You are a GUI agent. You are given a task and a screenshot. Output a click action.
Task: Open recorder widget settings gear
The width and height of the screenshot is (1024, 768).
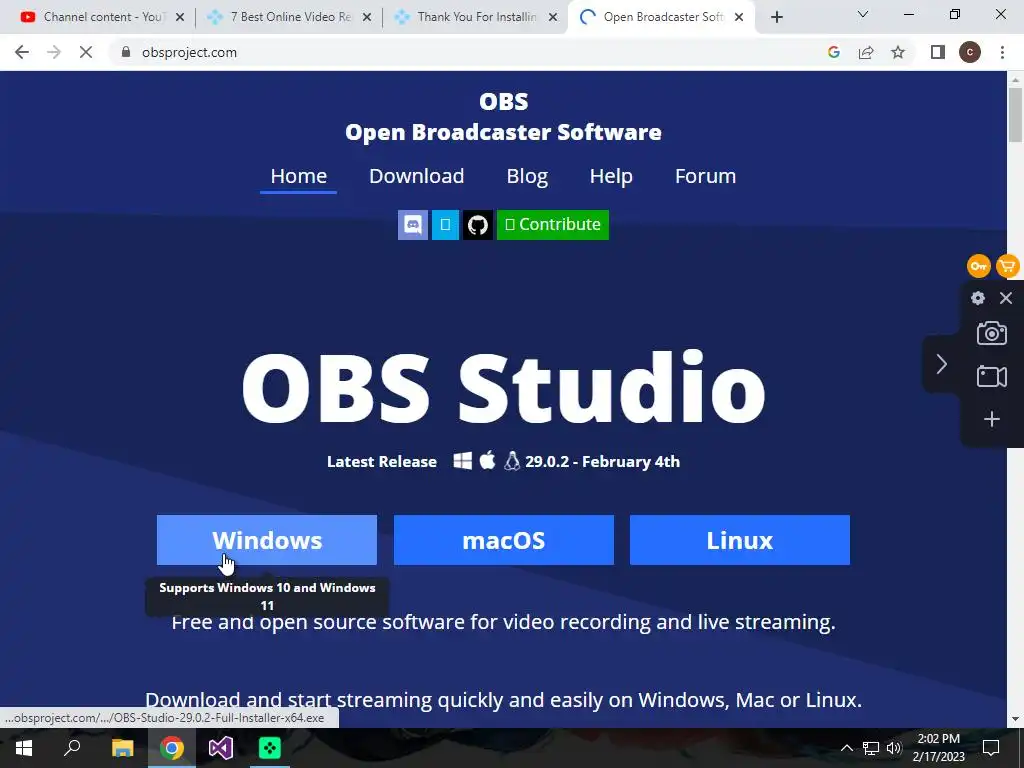pos(978,298)
